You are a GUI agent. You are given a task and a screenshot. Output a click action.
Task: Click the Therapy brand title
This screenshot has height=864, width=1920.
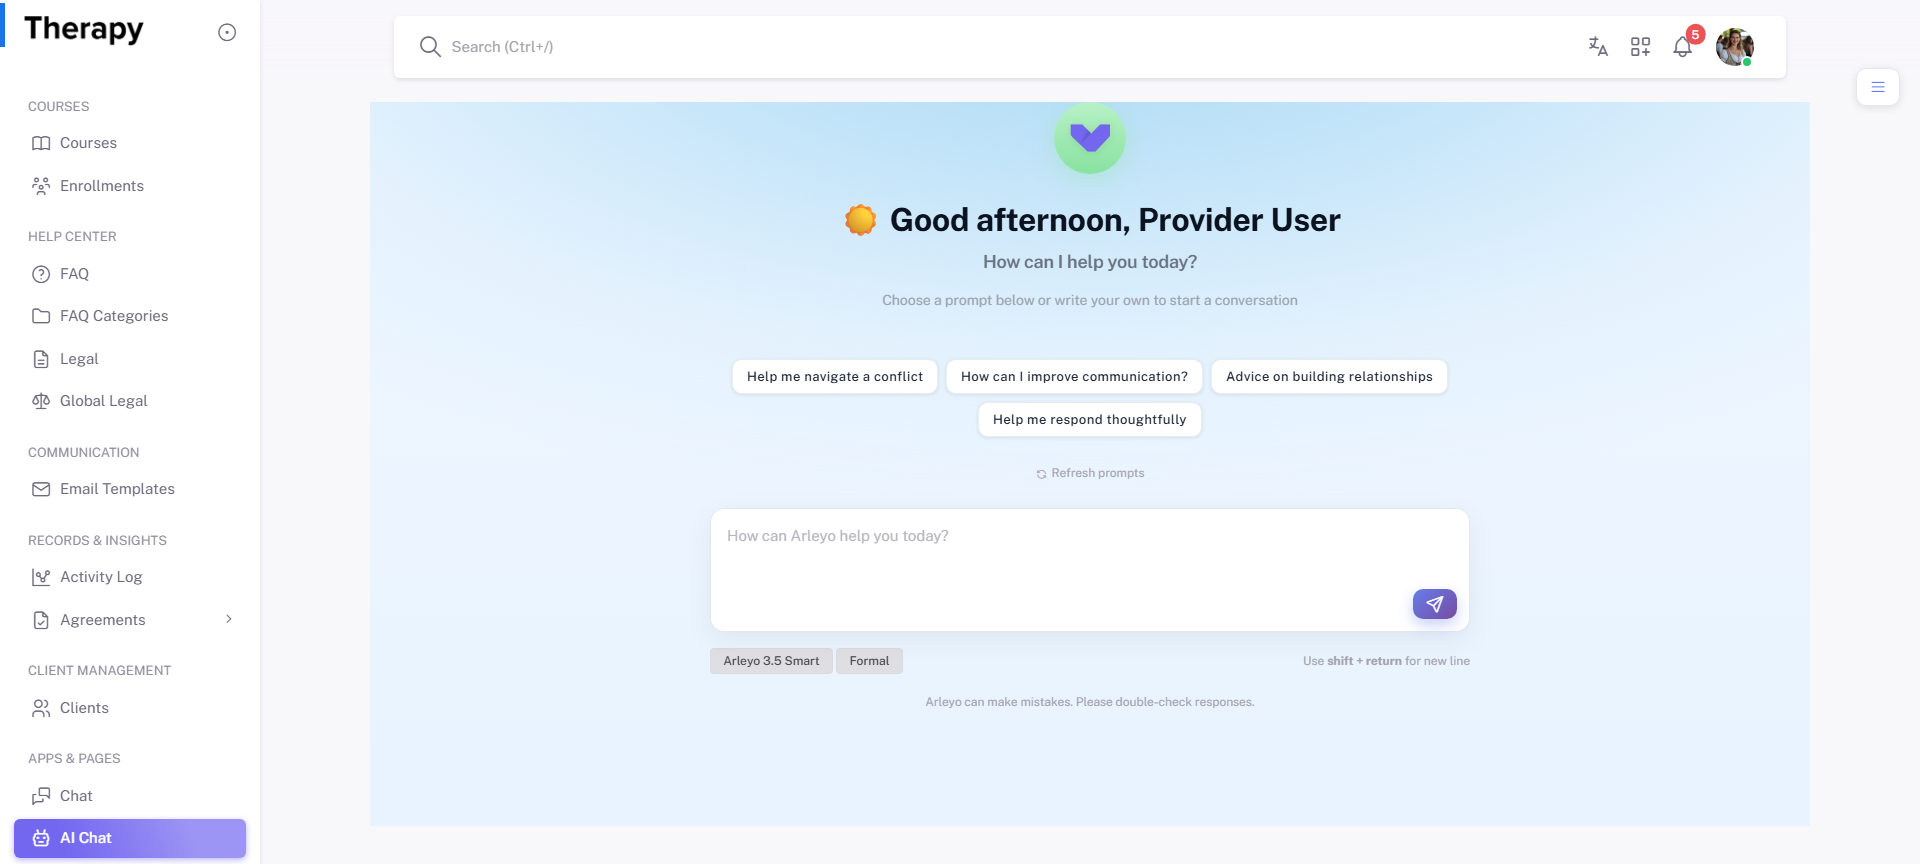84,29
